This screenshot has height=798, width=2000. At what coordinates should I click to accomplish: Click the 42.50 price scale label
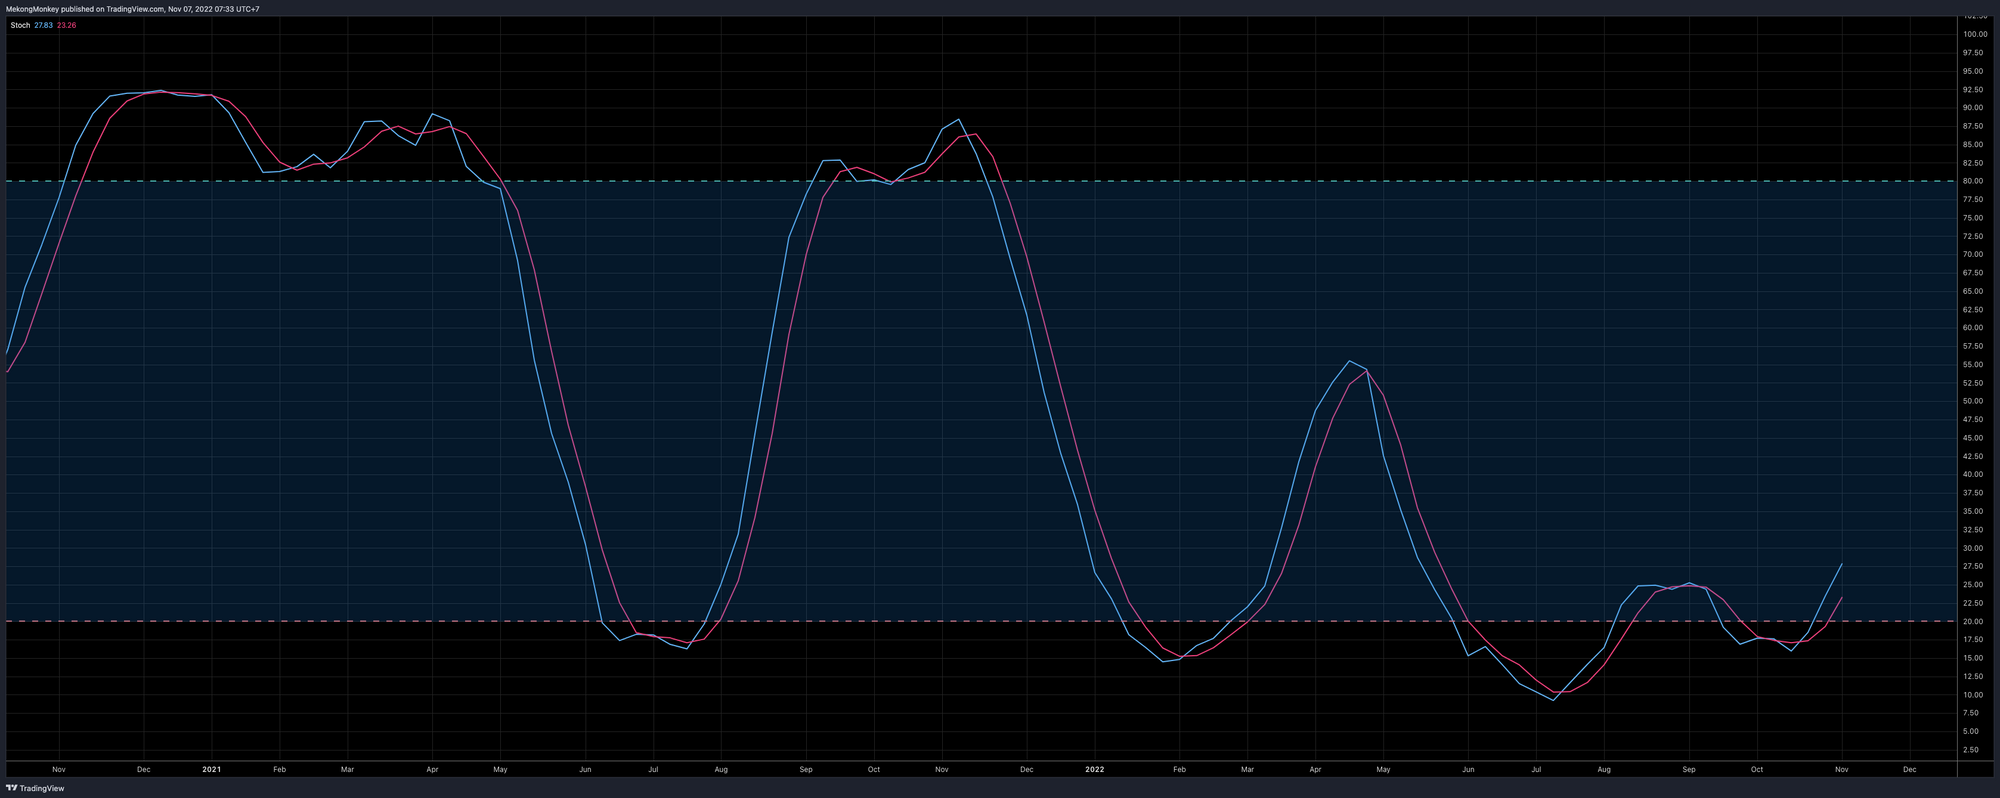(1972, 456)
